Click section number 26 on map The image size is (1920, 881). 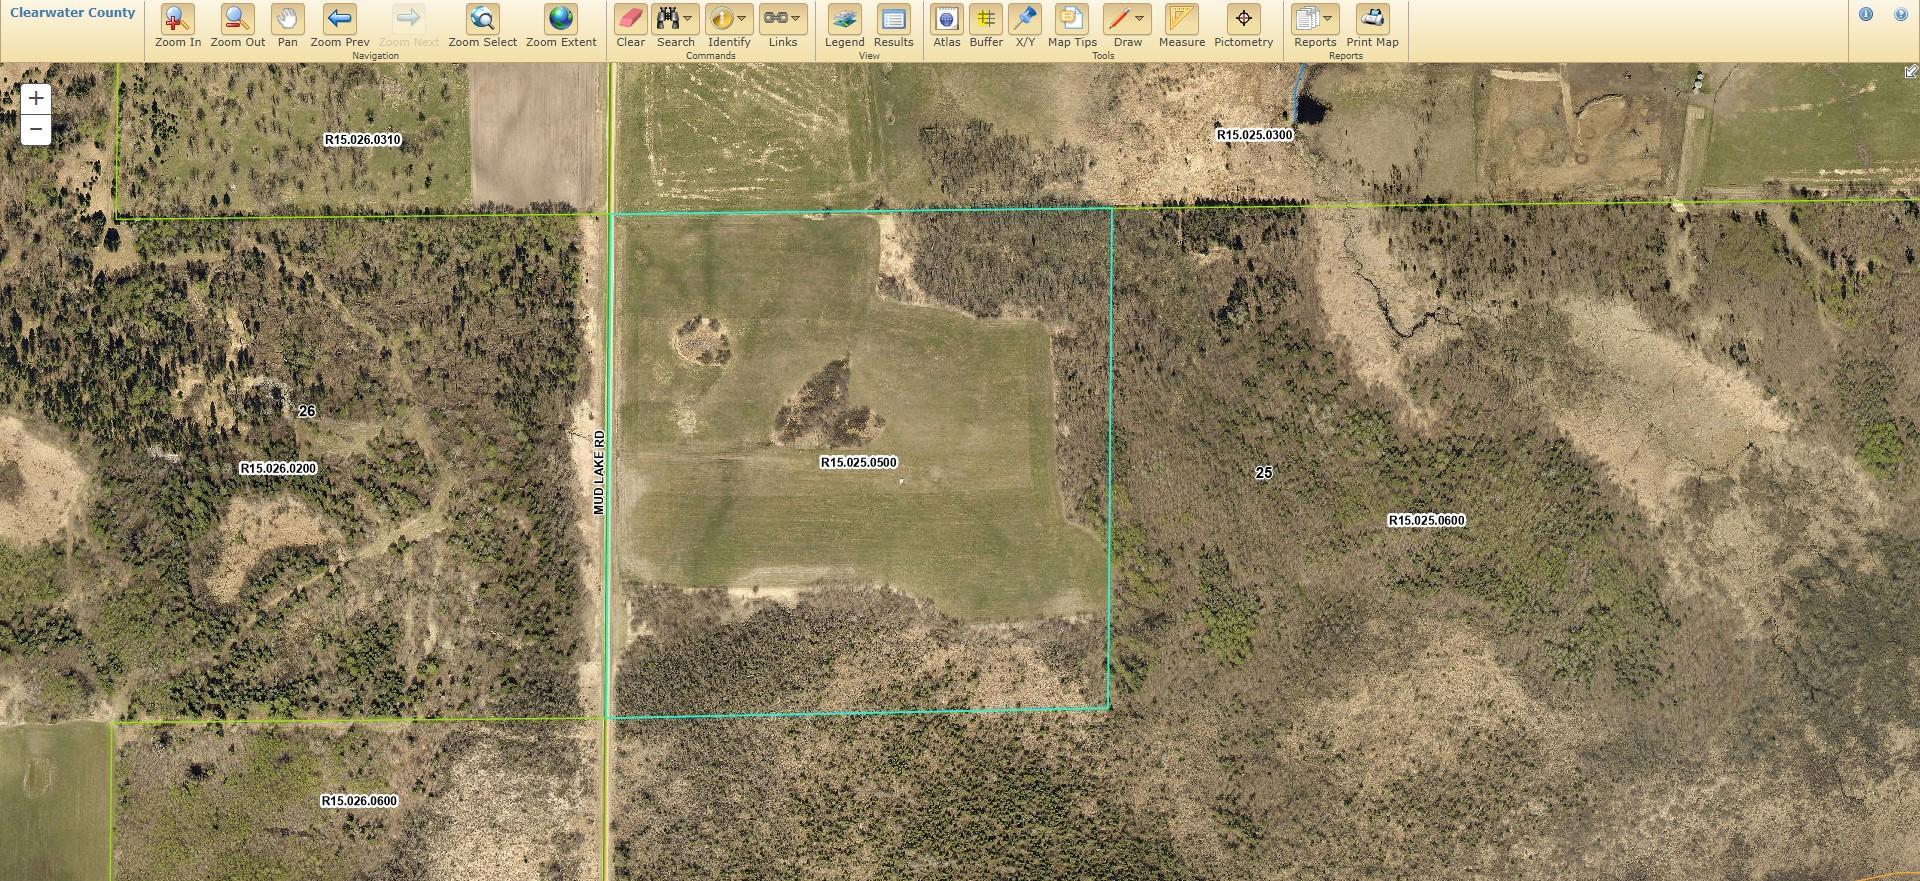(307, 411)
